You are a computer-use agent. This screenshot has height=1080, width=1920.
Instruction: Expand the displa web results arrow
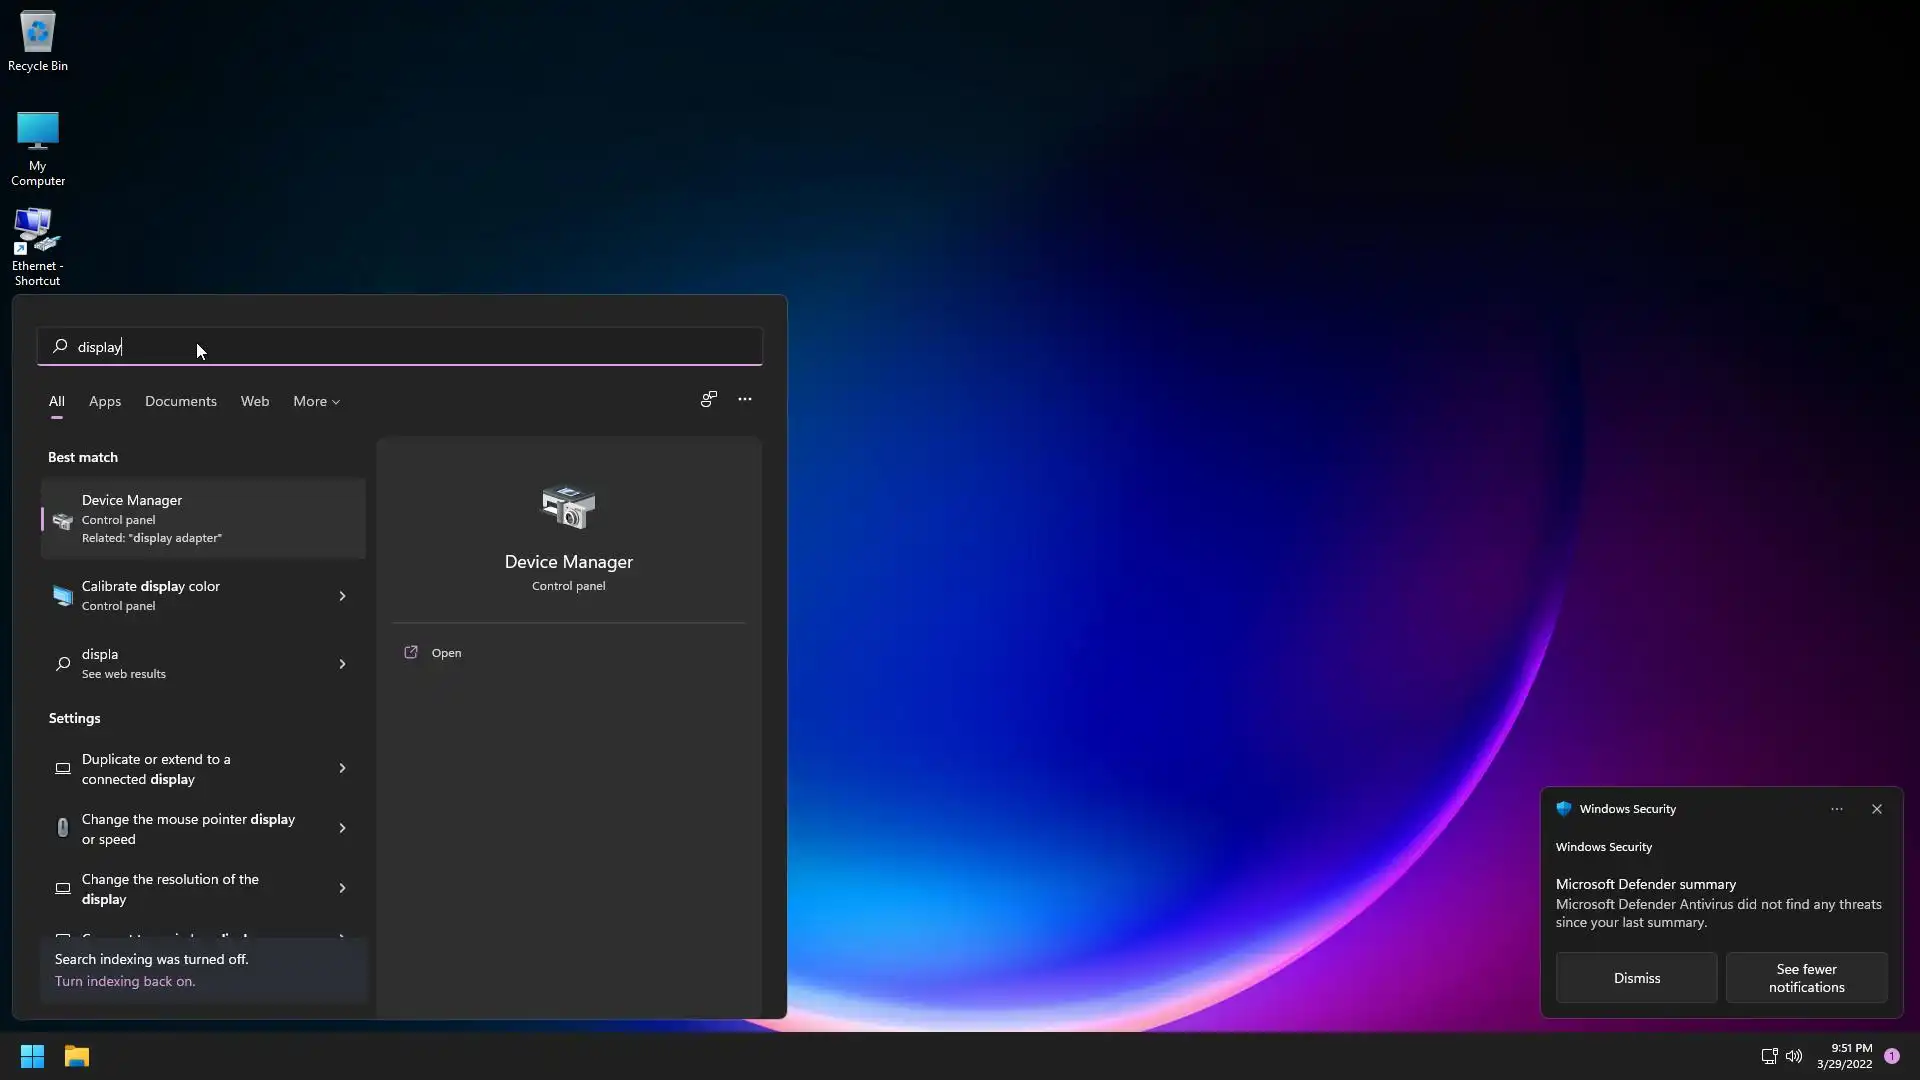point(342,664)
